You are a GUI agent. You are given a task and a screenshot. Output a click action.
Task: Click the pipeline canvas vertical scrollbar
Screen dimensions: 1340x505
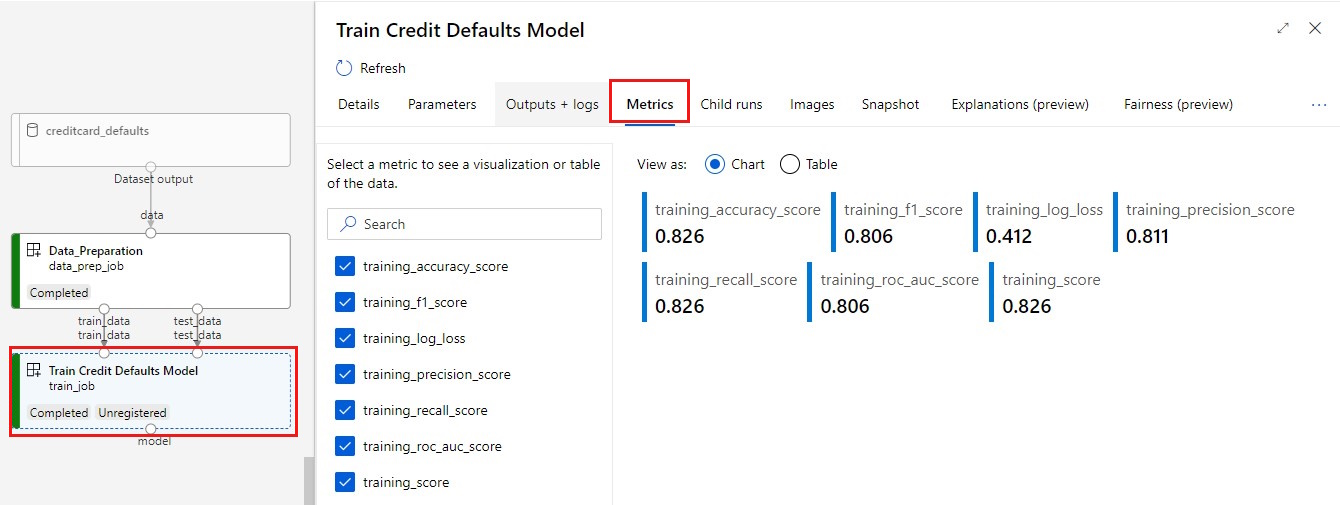pyautogui.click(x=309, y=480)
